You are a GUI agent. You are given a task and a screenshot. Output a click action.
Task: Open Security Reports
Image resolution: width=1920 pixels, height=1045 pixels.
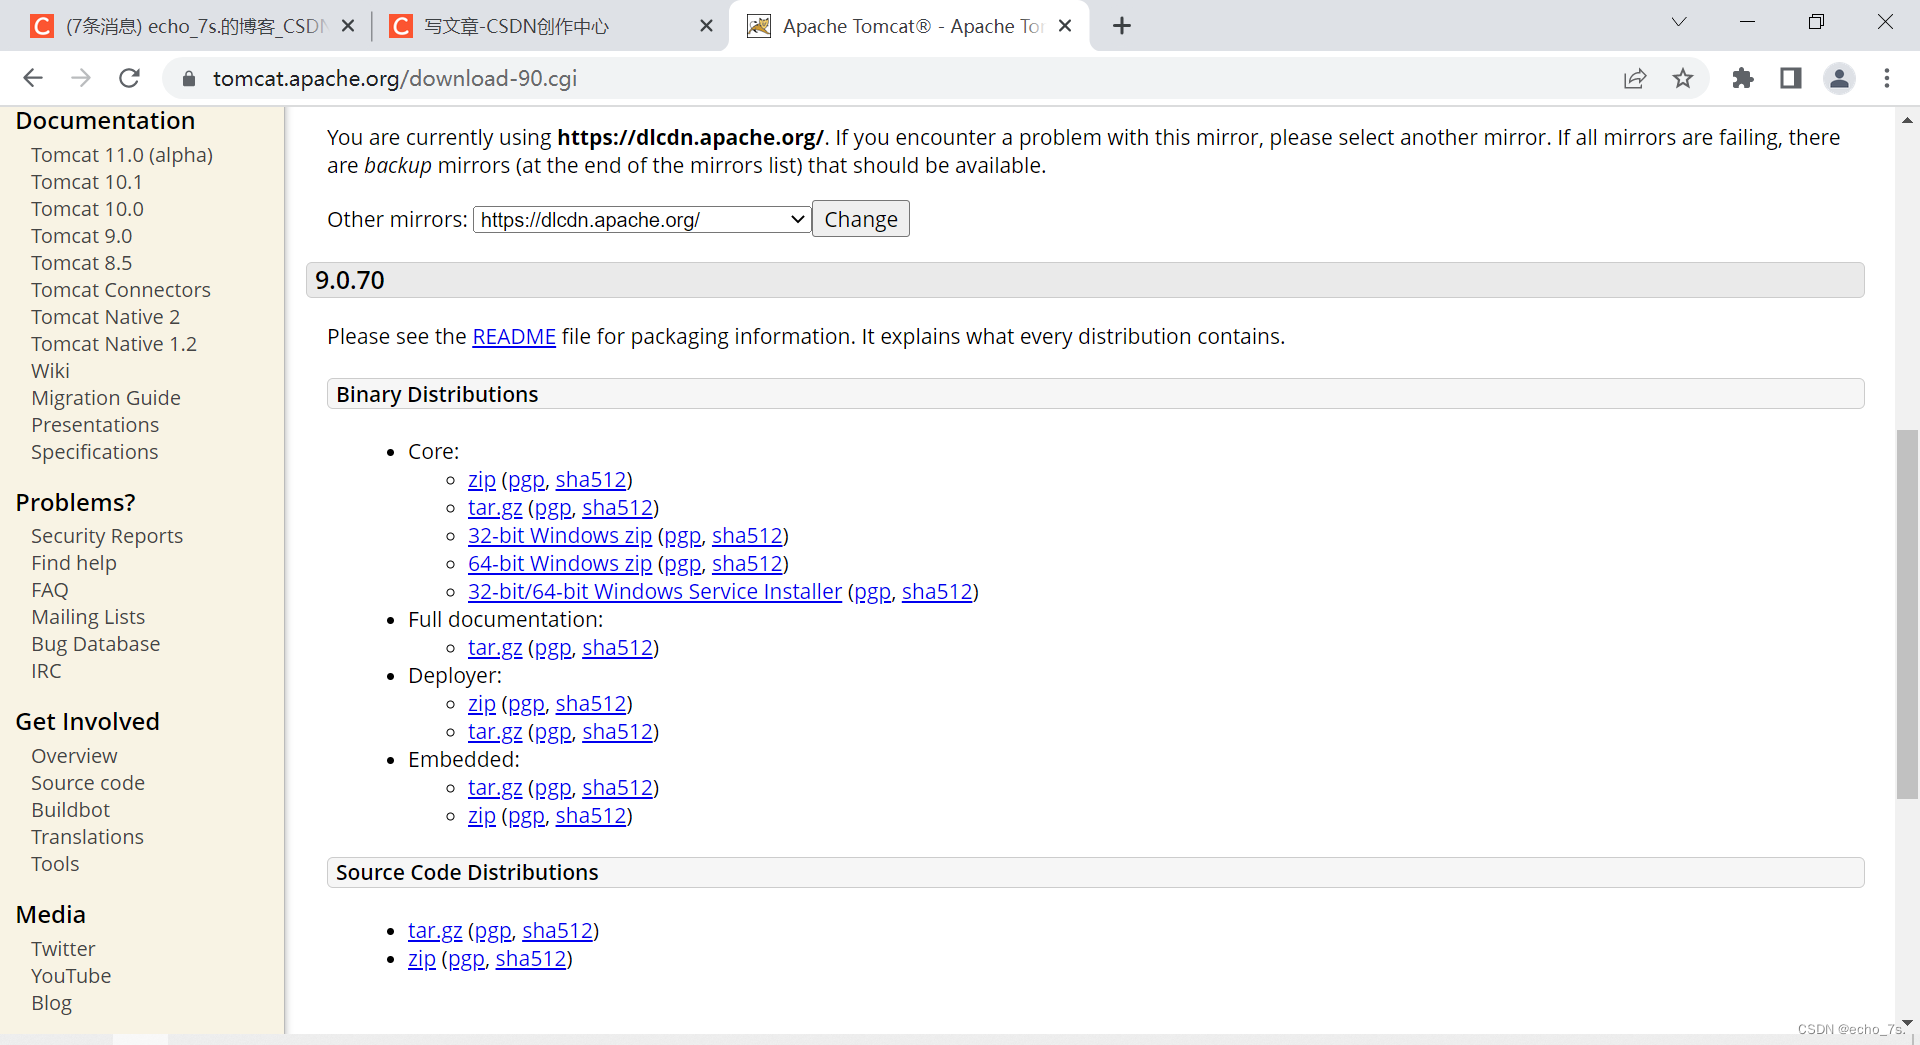click(x=107, y=536)
